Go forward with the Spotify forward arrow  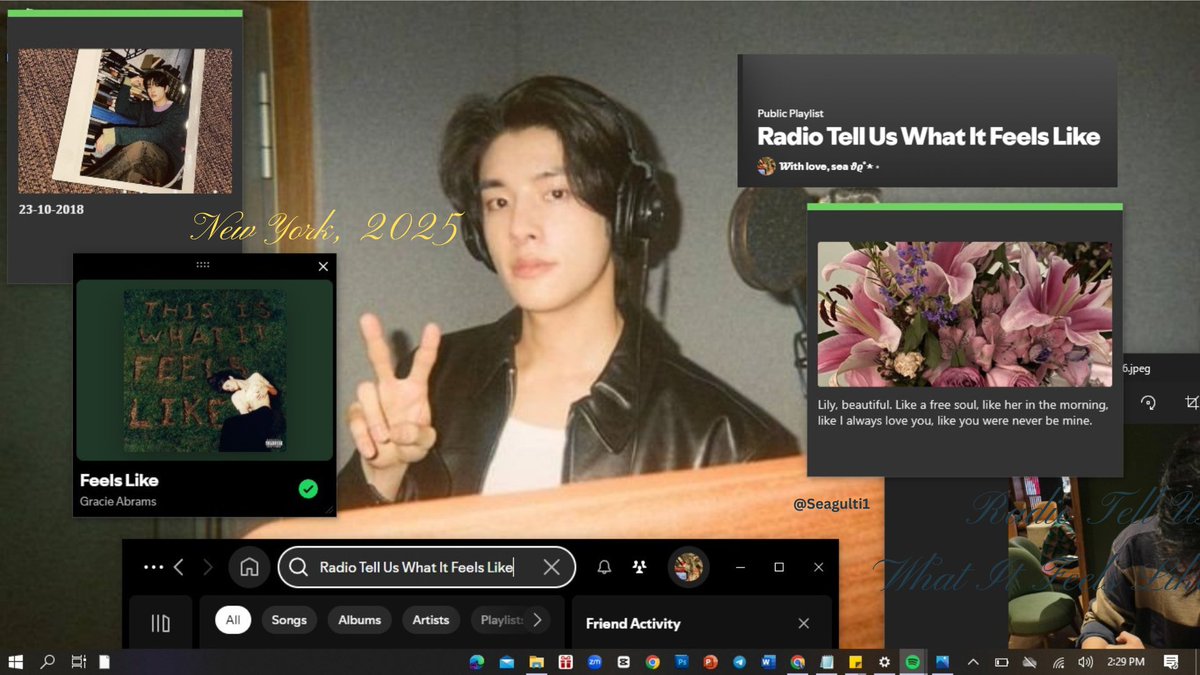coord(208,567)
